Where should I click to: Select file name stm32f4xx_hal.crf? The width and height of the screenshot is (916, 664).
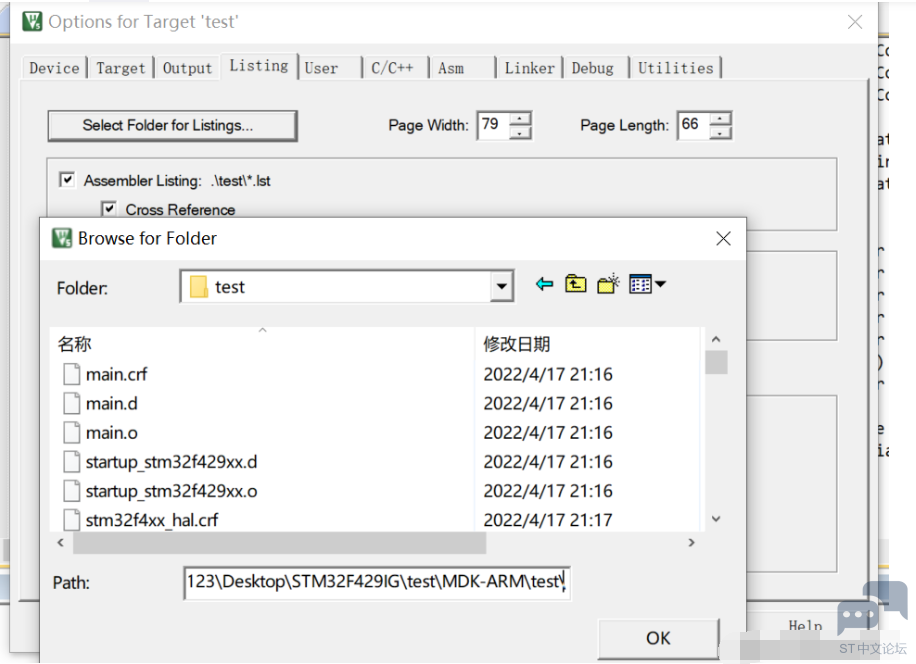[152, 520]
